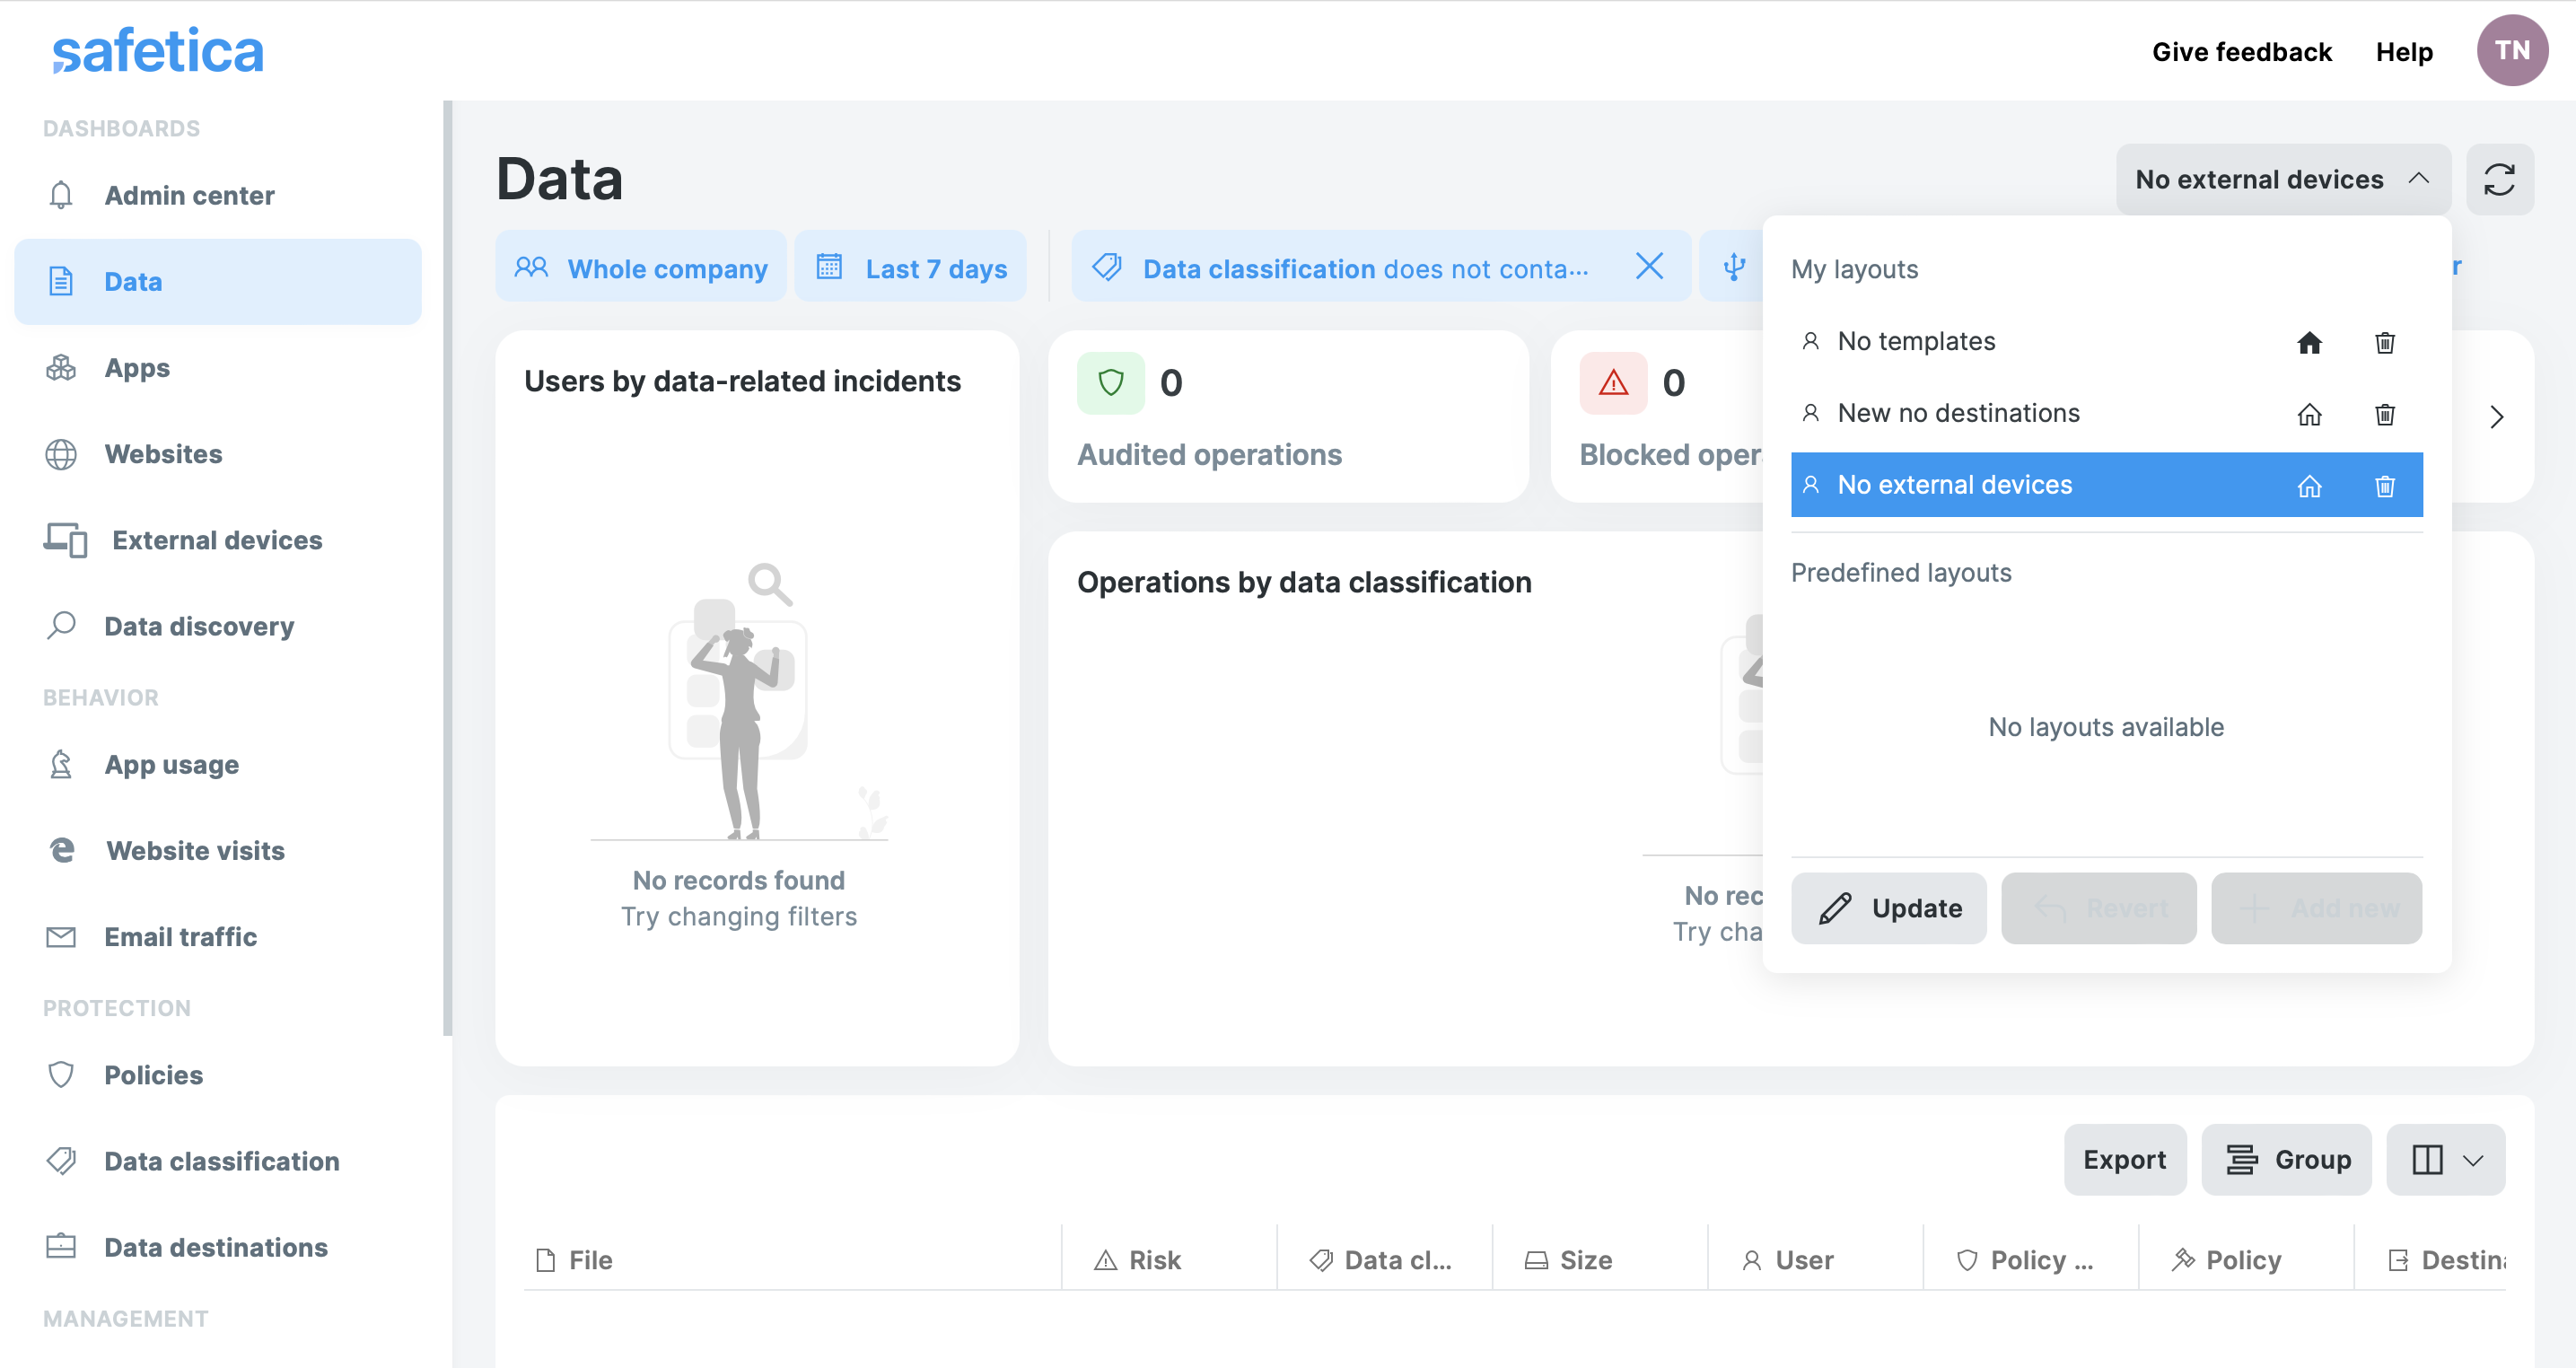Show next summary cards with right chevron

point(2496,416)
